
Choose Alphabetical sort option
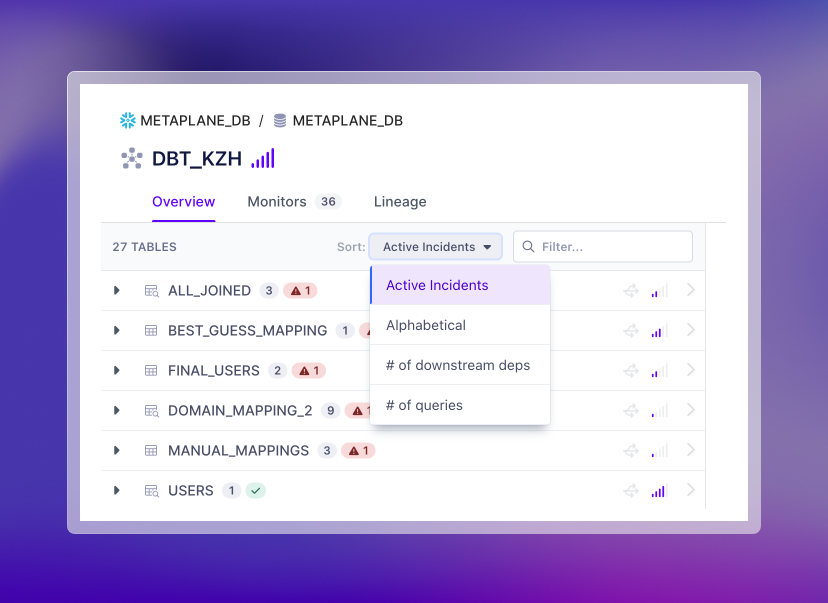coord(460,325)
